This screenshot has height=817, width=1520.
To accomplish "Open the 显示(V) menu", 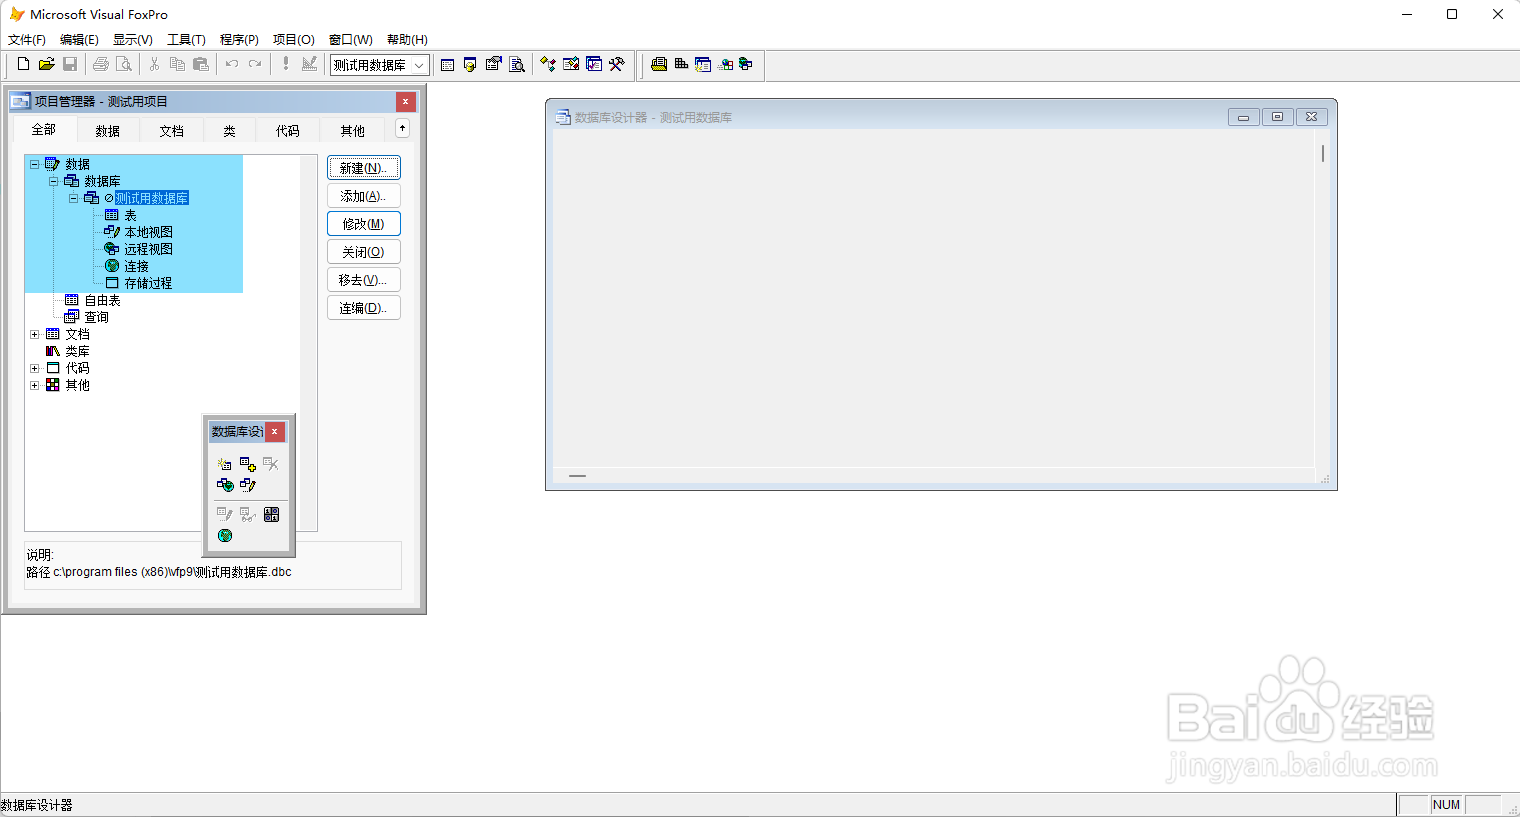I will pyautogui.click(x=133, y=40).
